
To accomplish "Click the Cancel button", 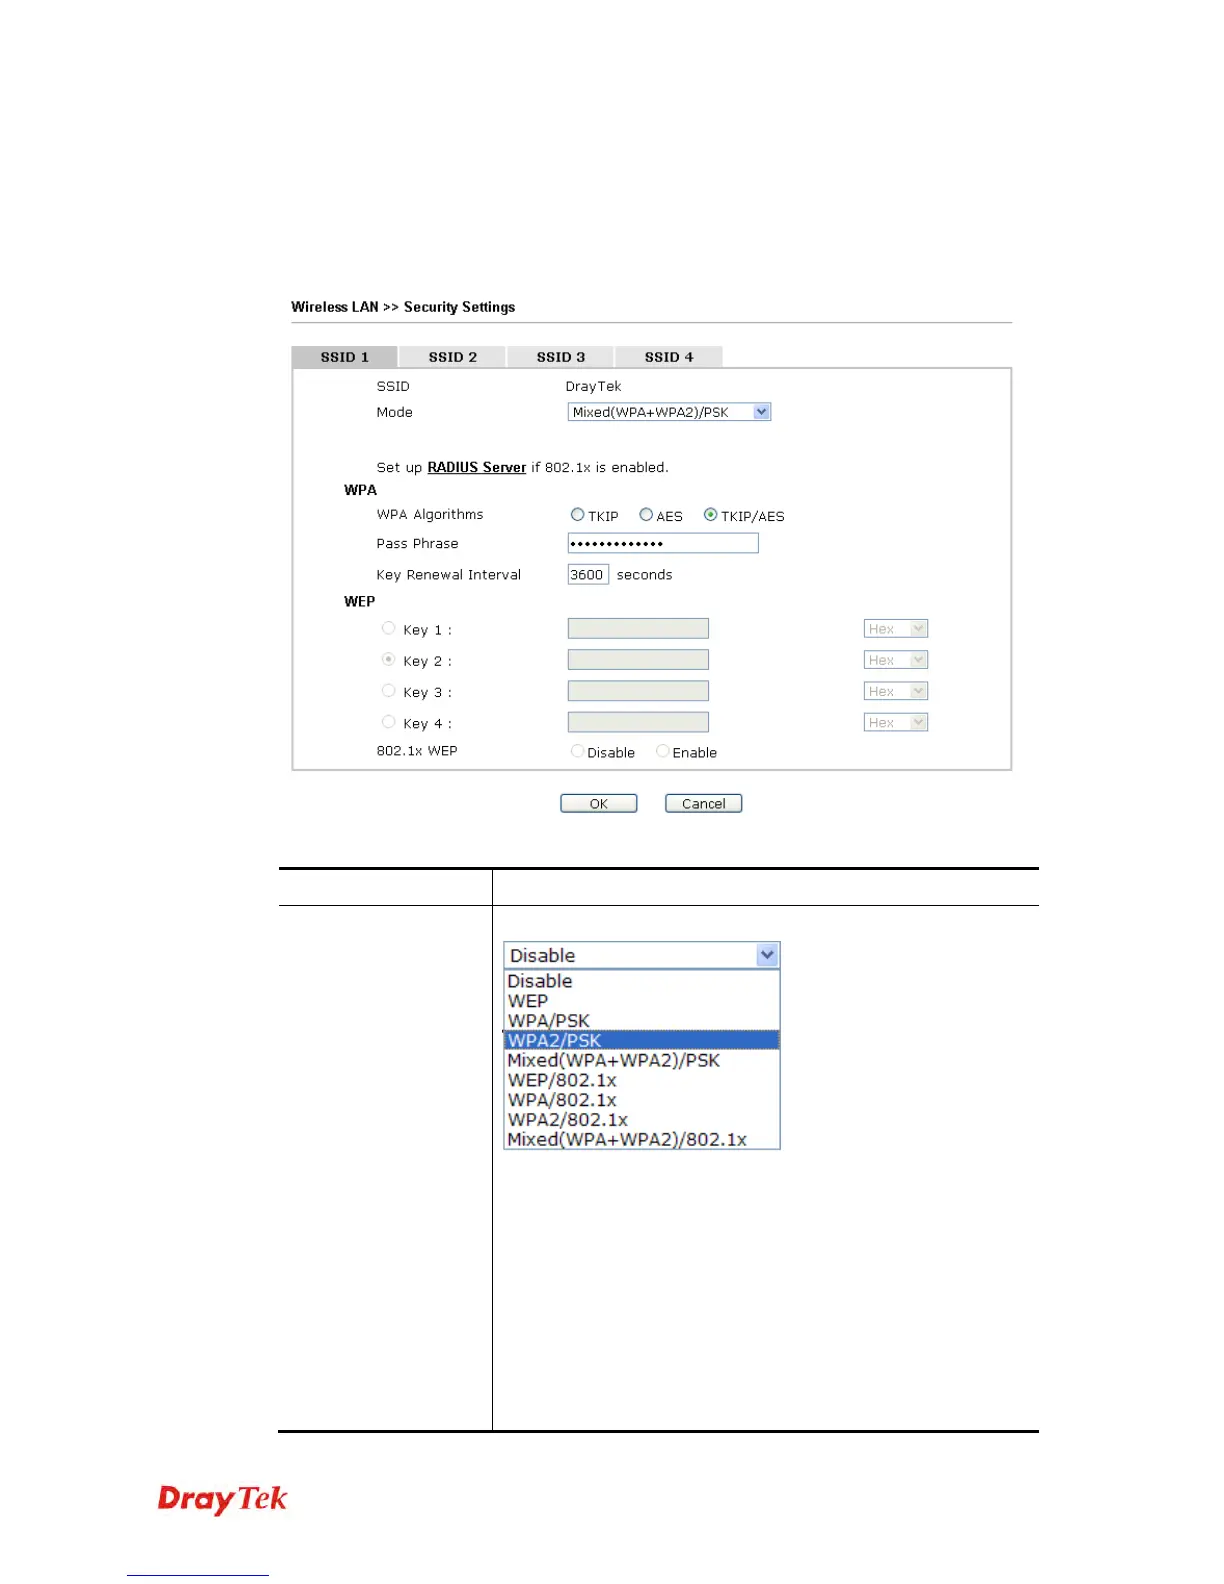I will point(704,804).
